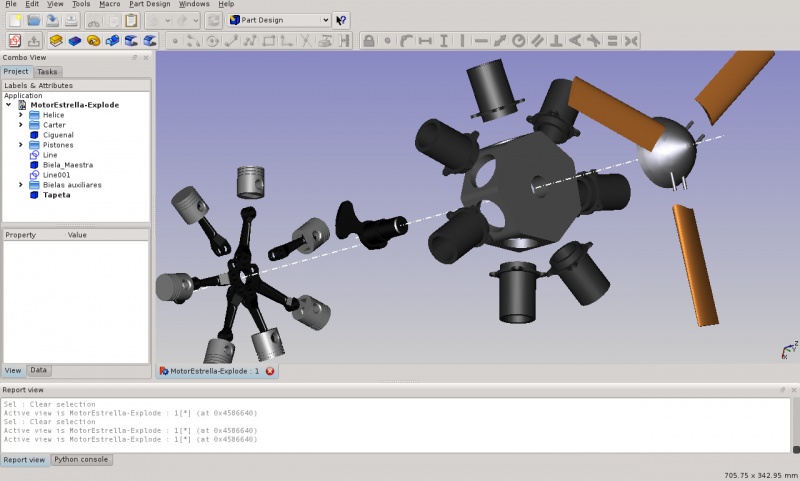The height and width of the screenshot is (481, 800).
Task: Switch to the Tasks tab
Action: (x=47, y=72)
